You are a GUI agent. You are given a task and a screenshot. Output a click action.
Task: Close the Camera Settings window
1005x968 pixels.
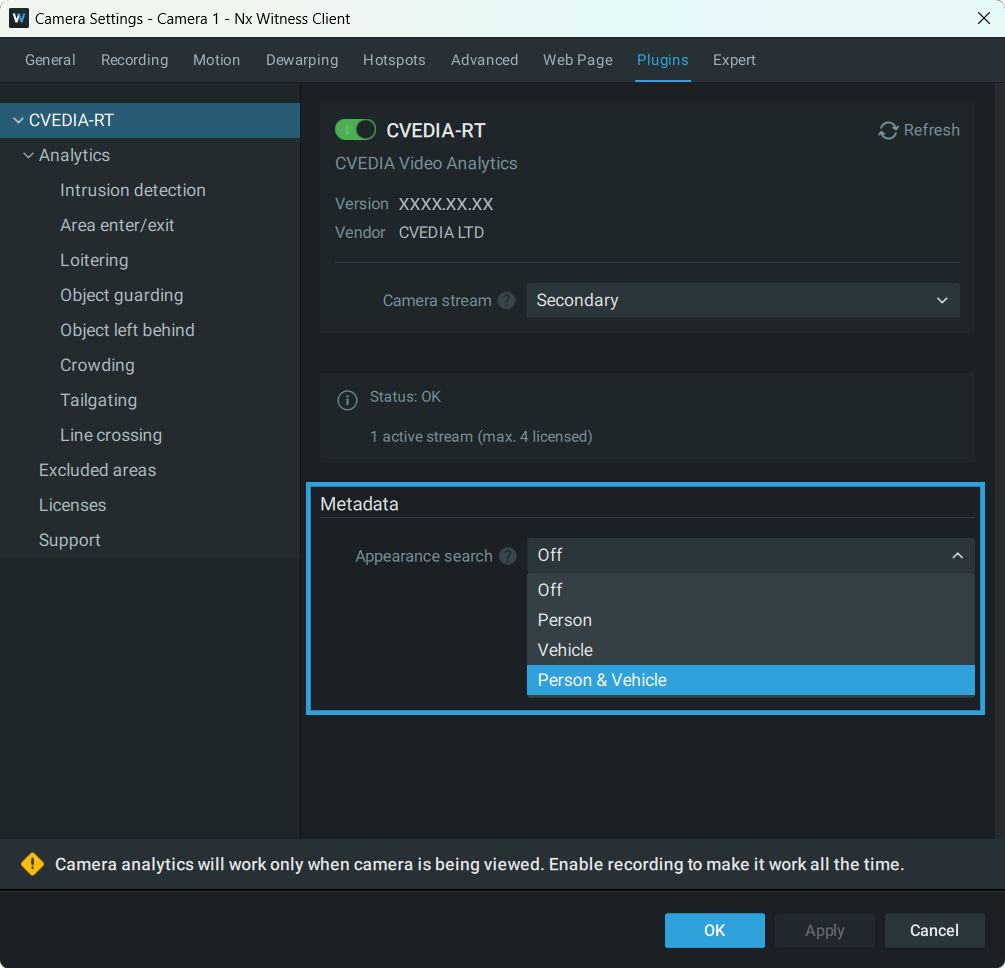(984, 18)
